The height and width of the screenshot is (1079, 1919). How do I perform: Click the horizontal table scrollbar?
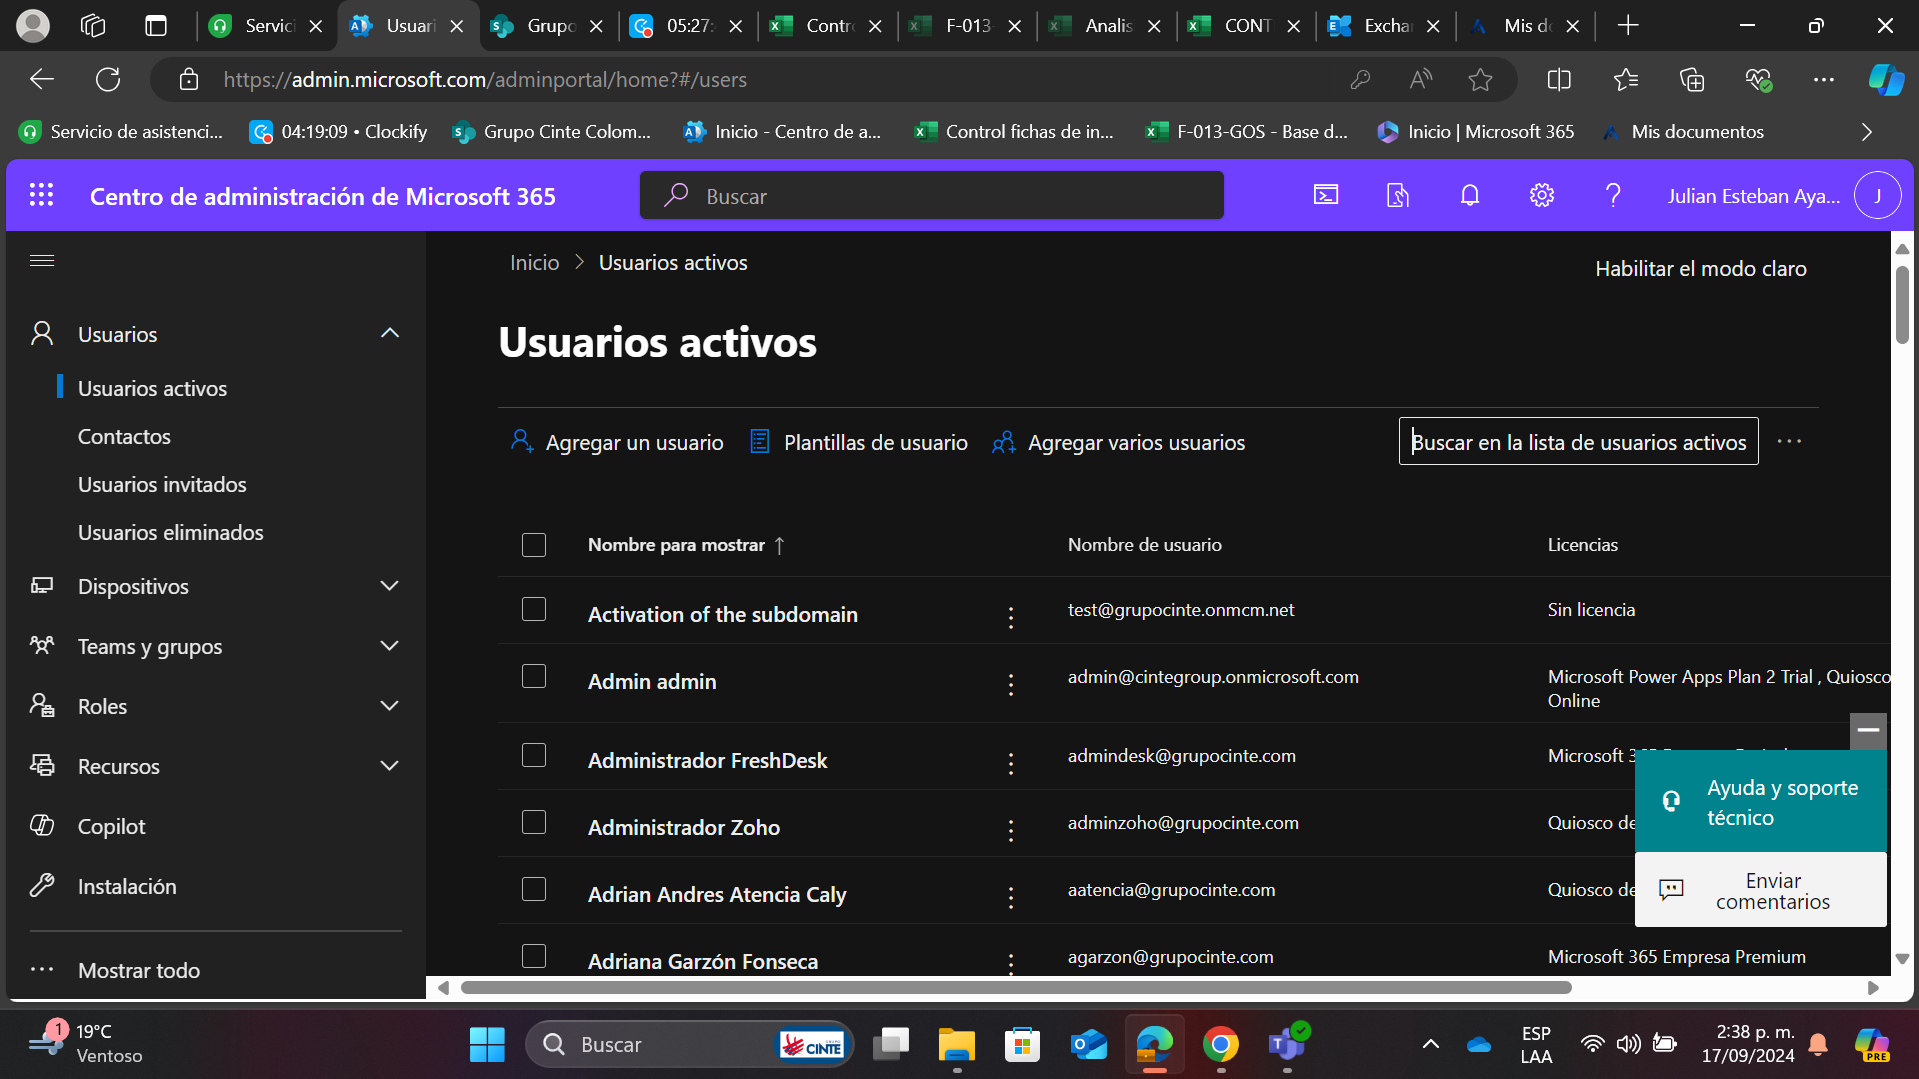pos(1016,987)
